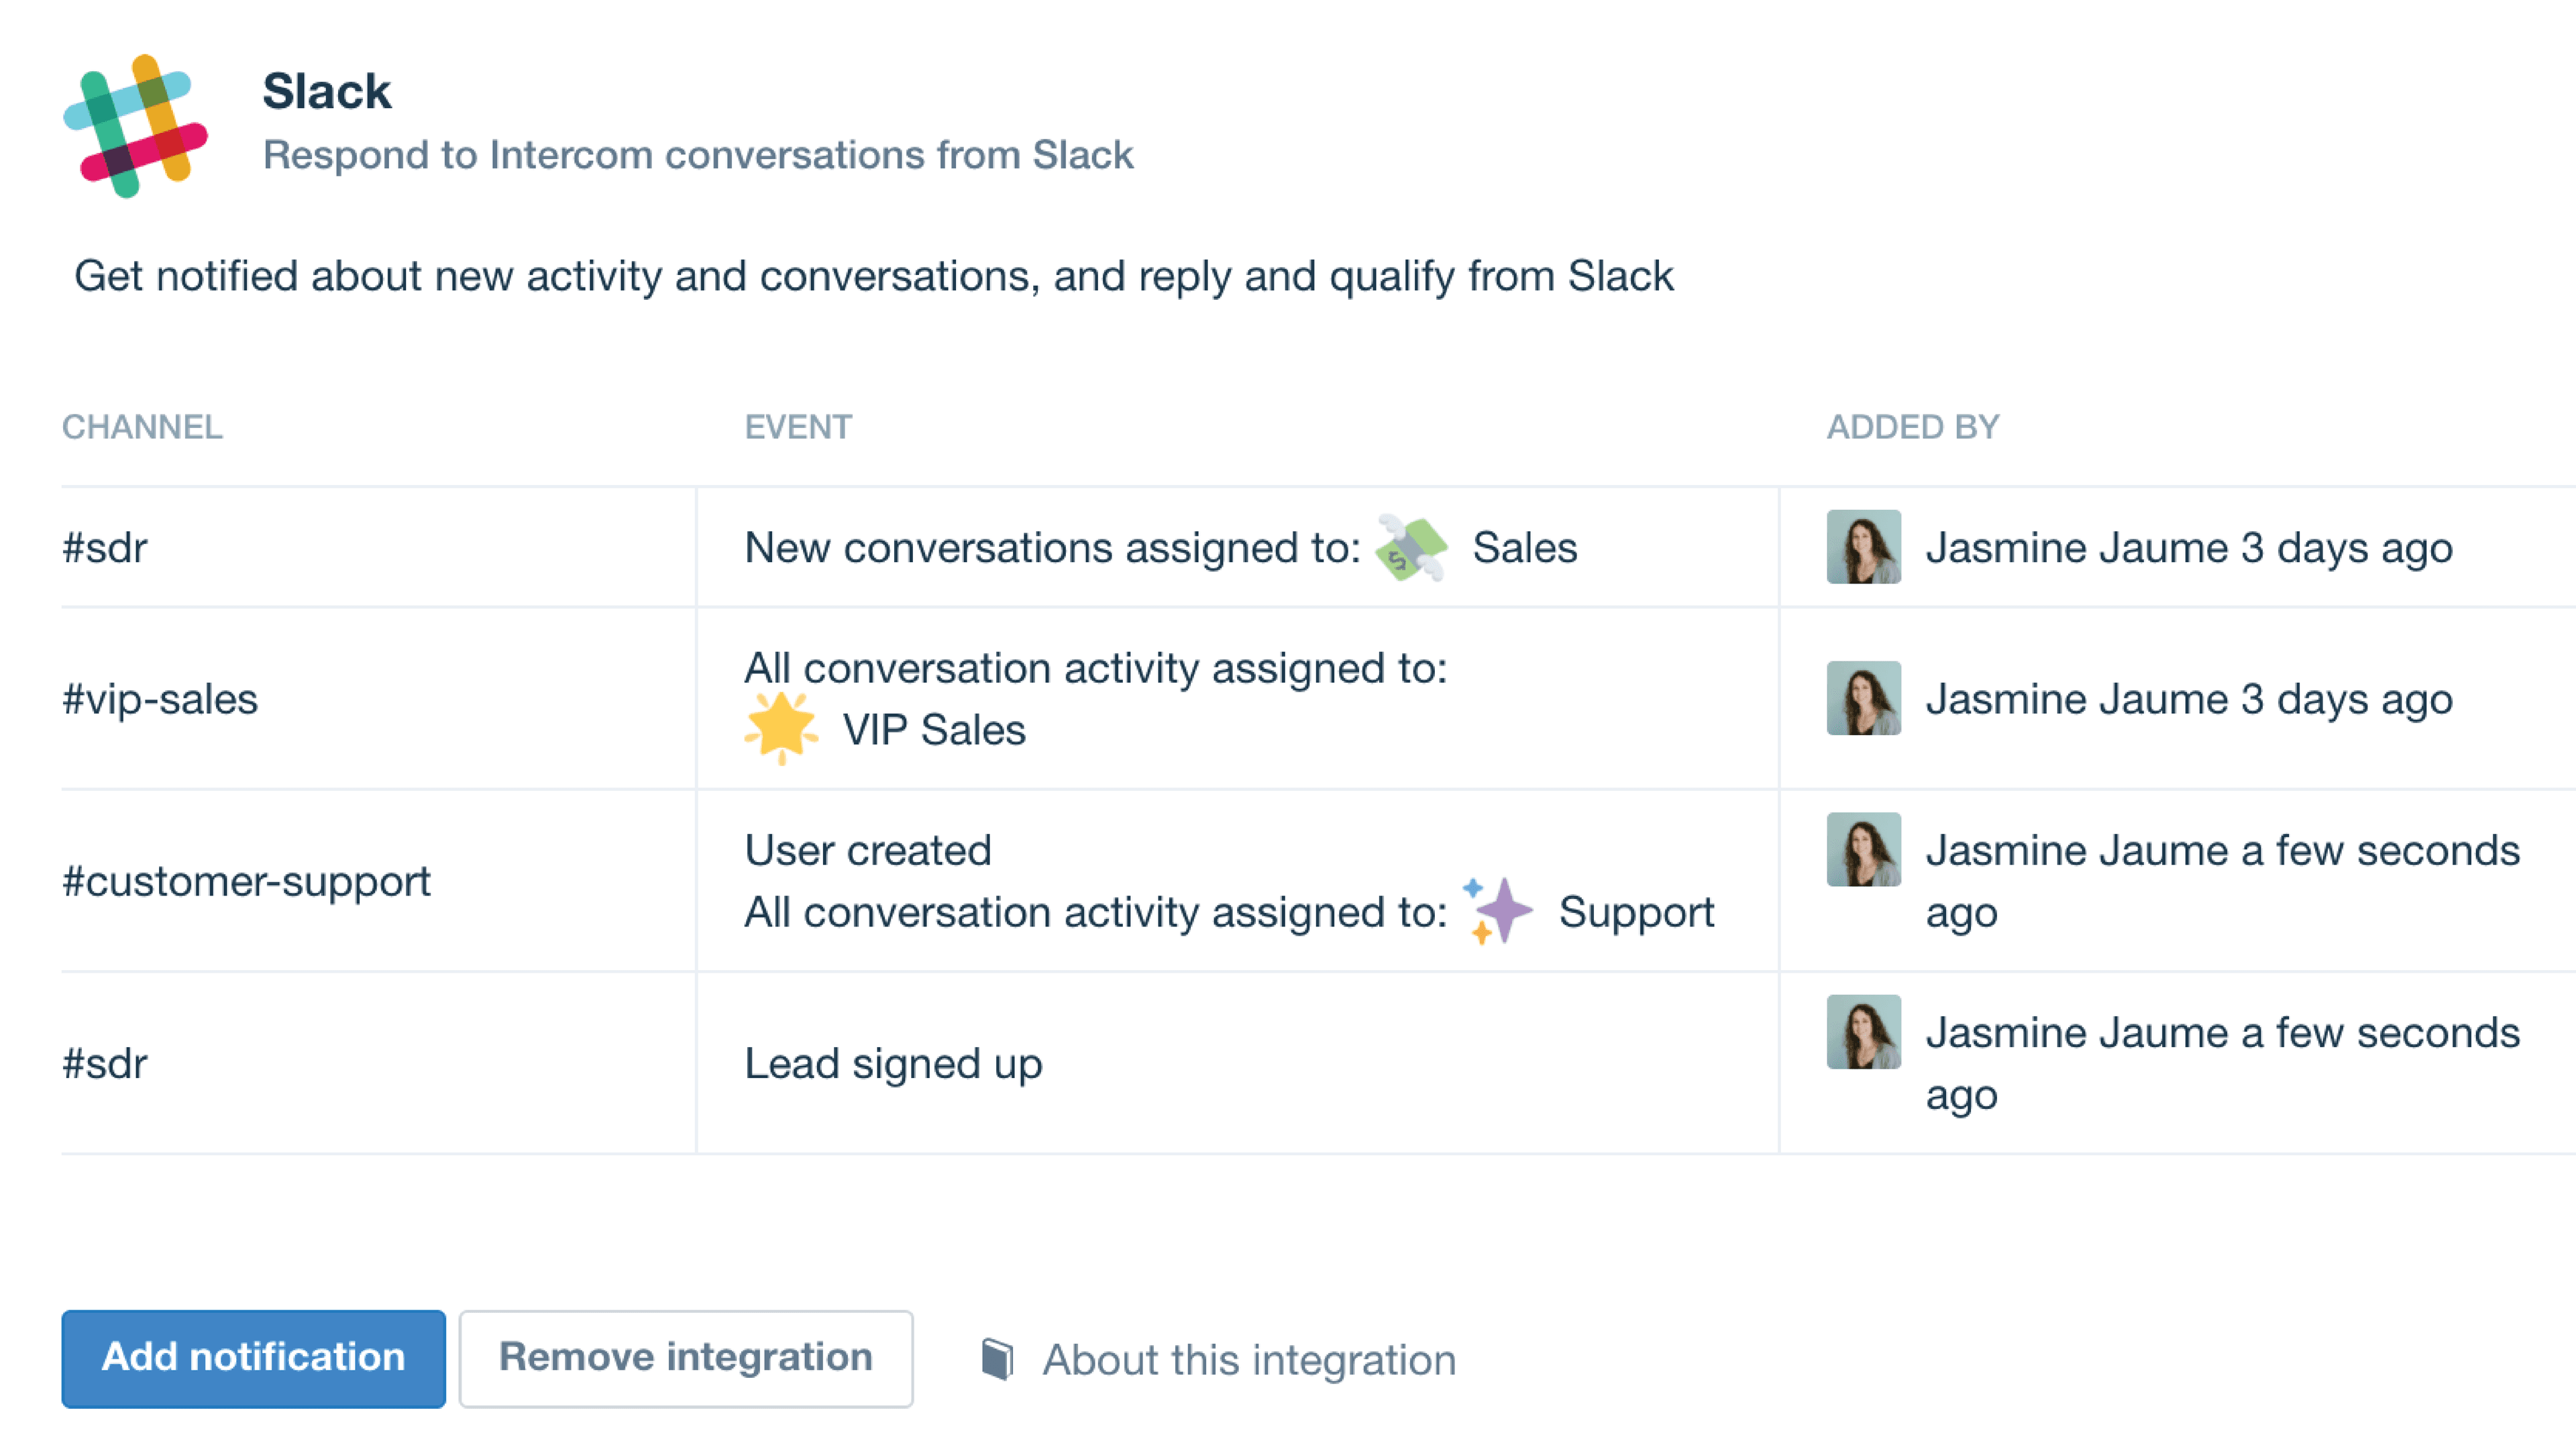Open the About this integration link
Screen dimensions: 2576x1449
[1249, 1360]
